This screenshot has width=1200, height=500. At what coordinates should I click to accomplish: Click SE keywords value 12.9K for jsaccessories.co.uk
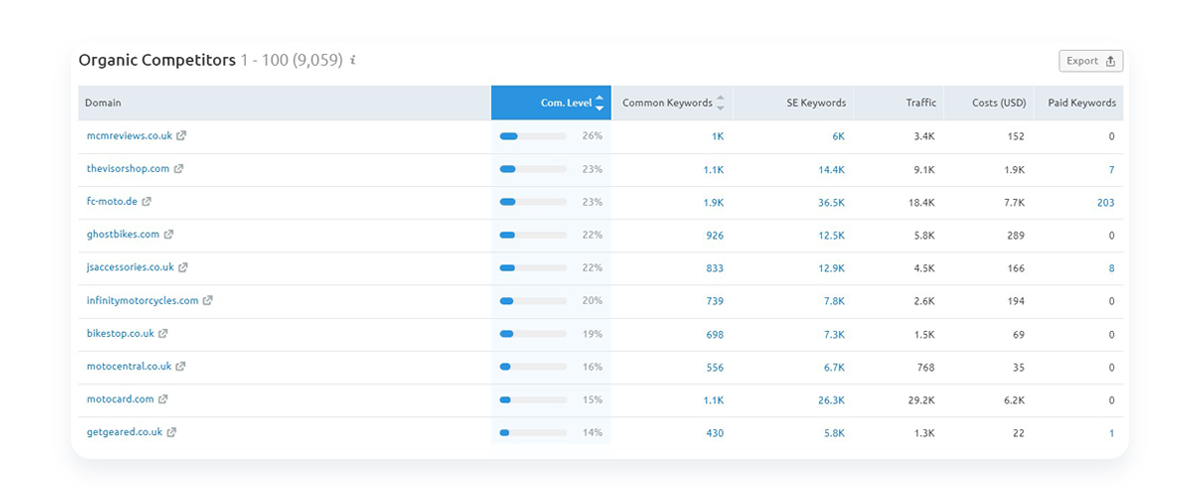click(832, 268)
